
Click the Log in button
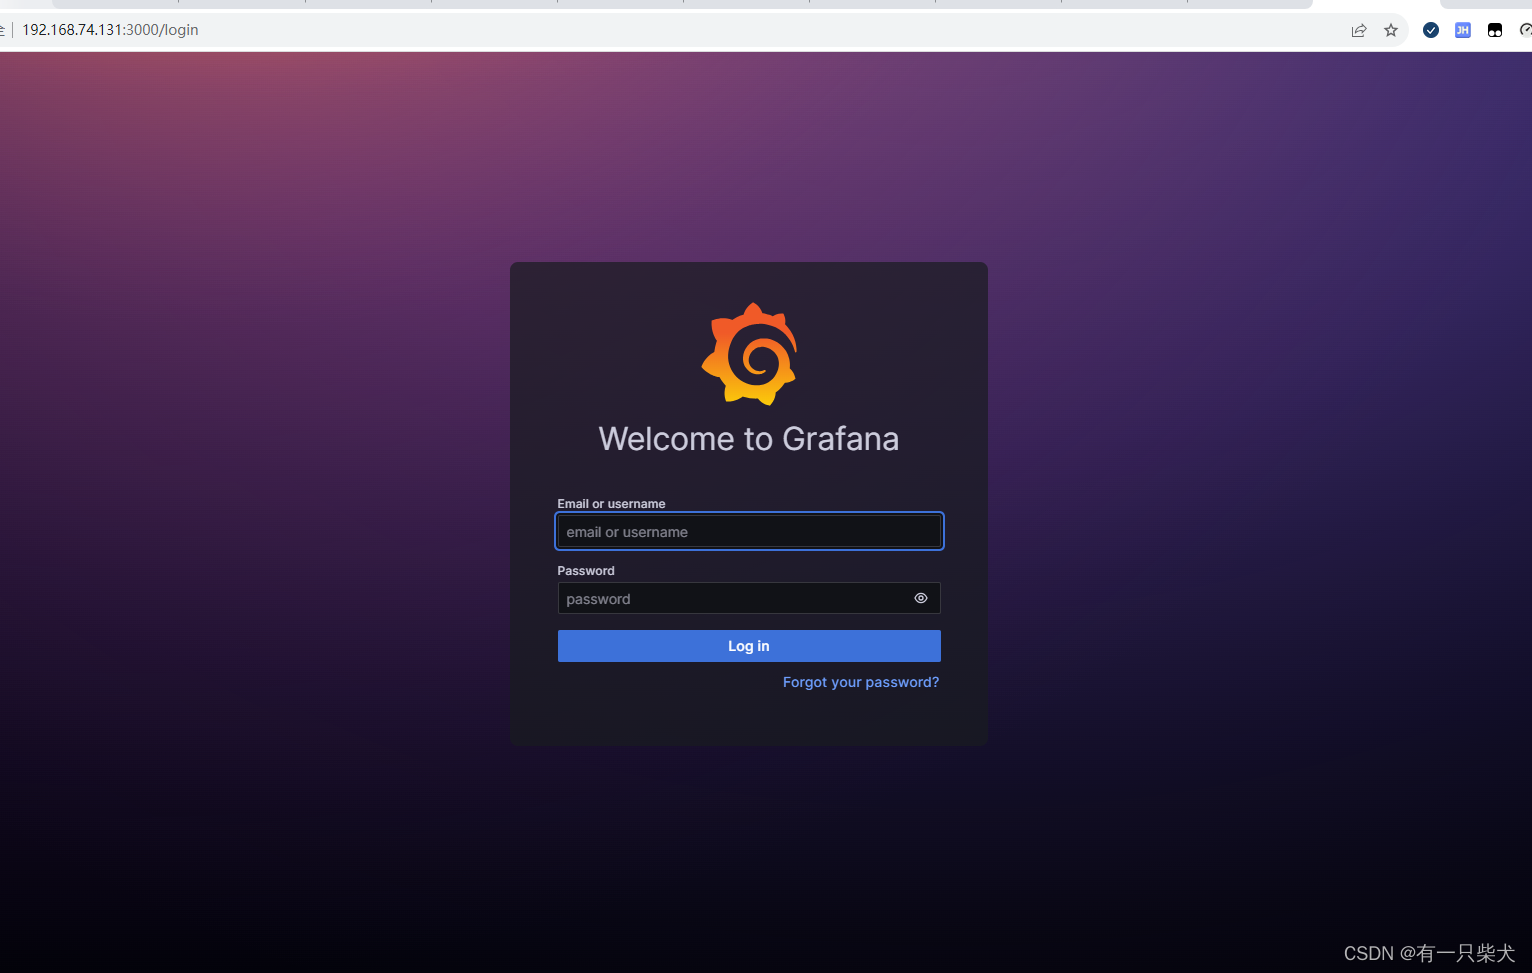point(748,646)
